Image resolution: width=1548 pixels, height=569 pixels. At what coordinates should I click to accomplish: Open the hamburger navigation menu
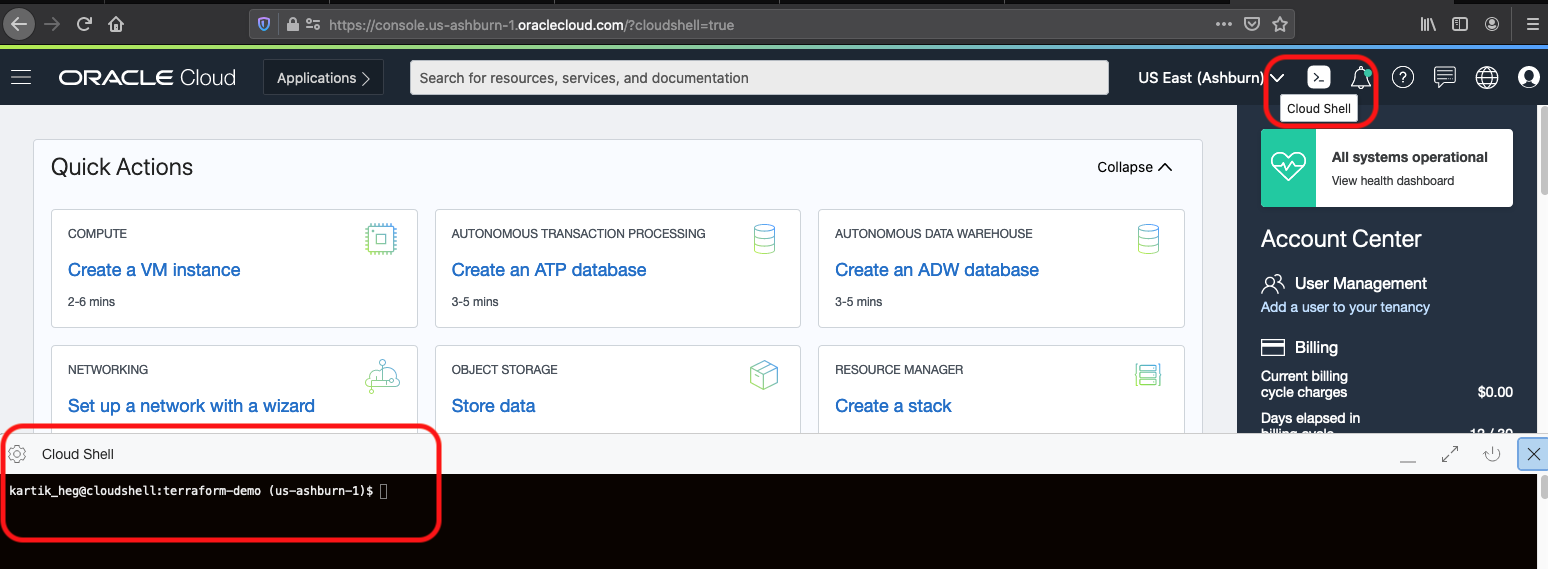pyautogui.click(x=21, y=77)
